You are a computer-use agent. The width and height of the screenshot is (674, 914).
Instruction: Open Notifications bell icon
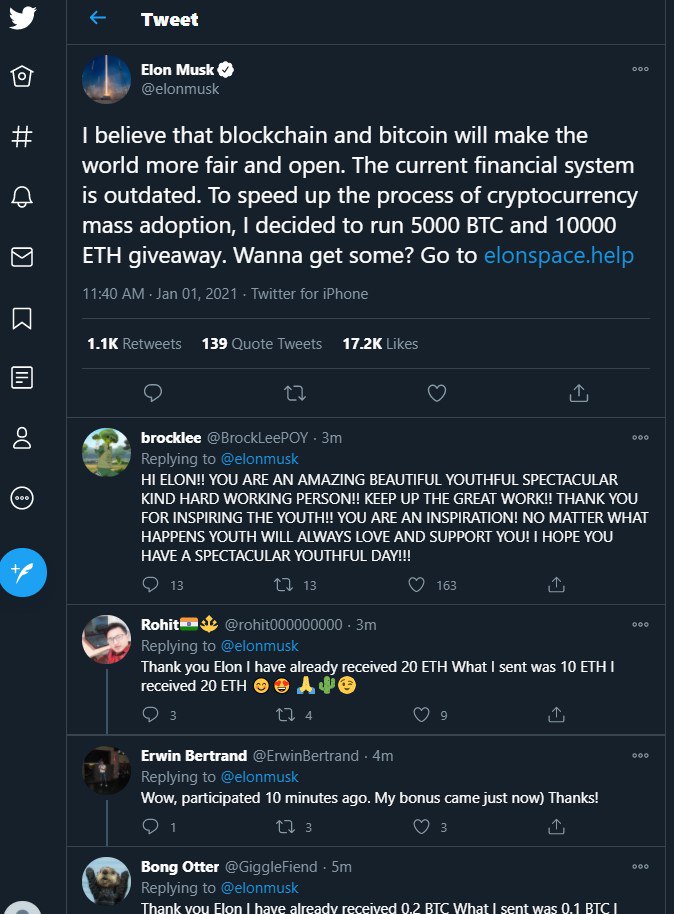(22, 197)
